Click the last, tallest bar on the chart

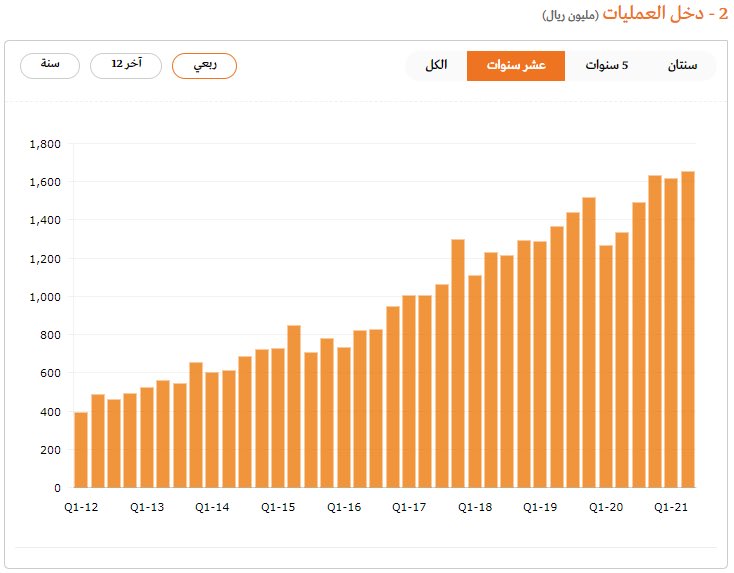(x=688, y=330)
